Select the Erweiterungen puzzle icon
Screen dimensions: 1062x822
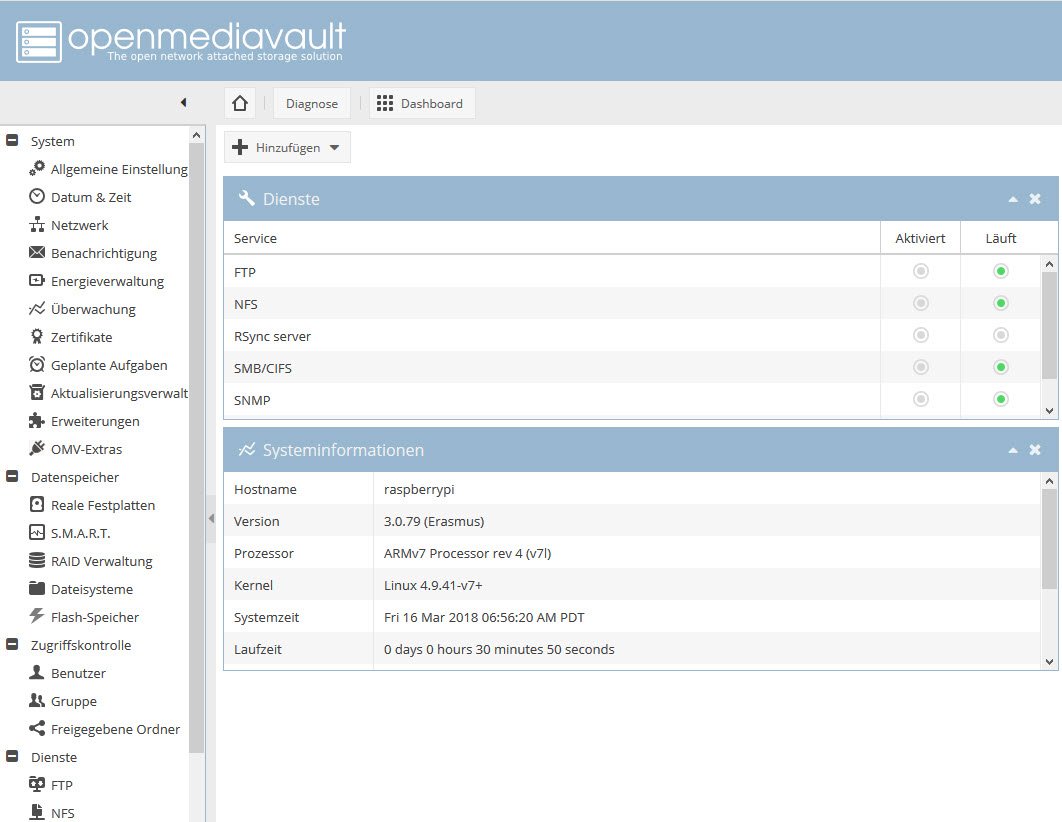[37, 420]
